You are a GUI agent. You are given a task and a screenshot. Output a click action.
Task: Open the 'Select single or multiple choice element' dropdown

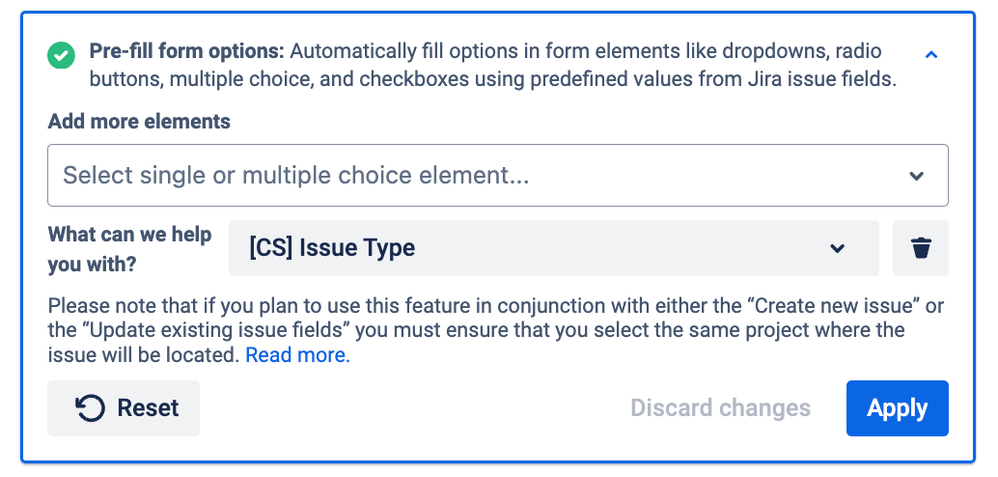pyautogui.click(x=497, y=176)
